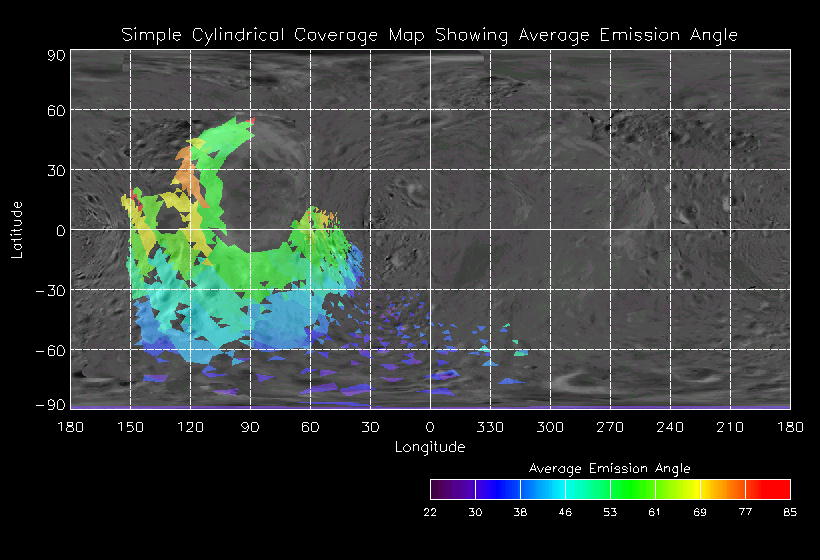
Task: Click the latitude tick label −60
Action: click(x=50, y=350)
